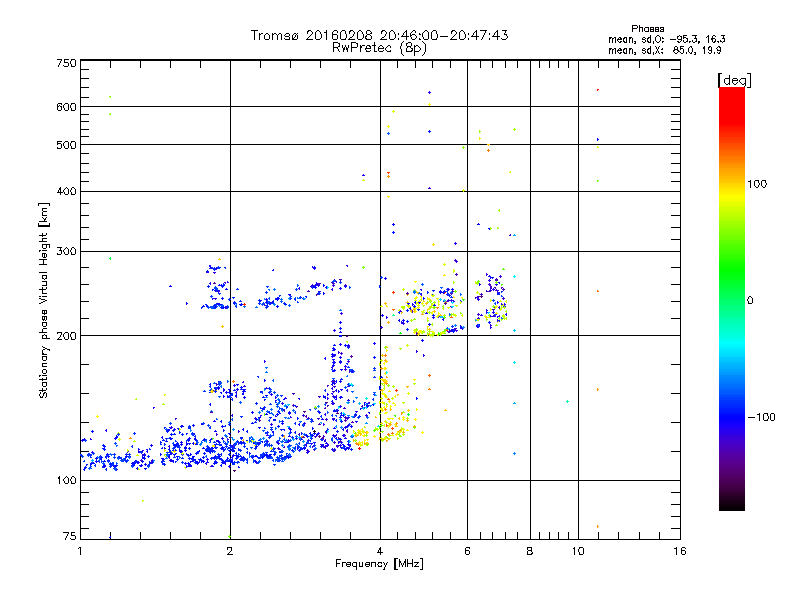Click the x-axis label '10'
The width and height of the screenshot is (800, 600).
tap(578, 551)
